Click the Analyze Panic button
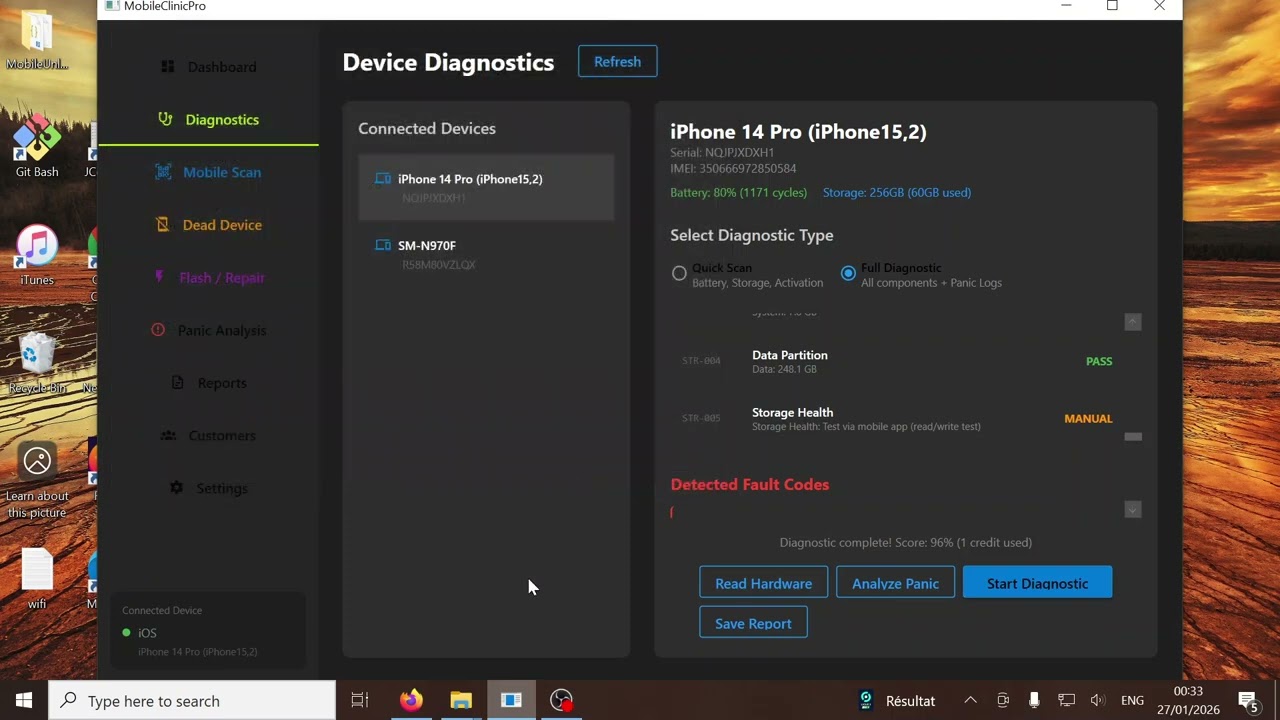1280x720 pixels. (x=895, y=583)
